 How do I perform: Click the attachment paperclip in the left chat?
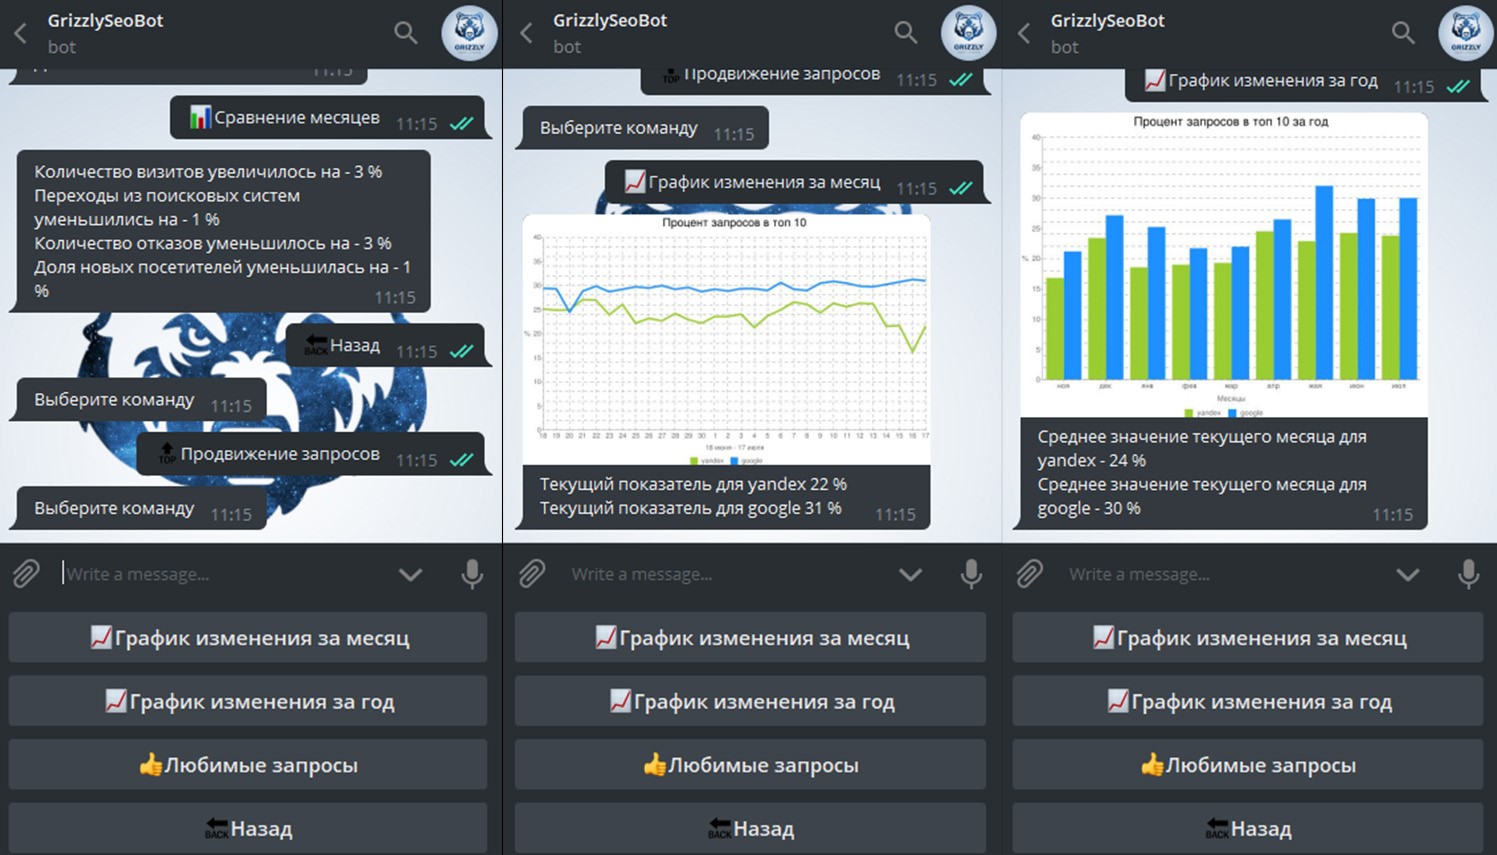tap(27, 574)
